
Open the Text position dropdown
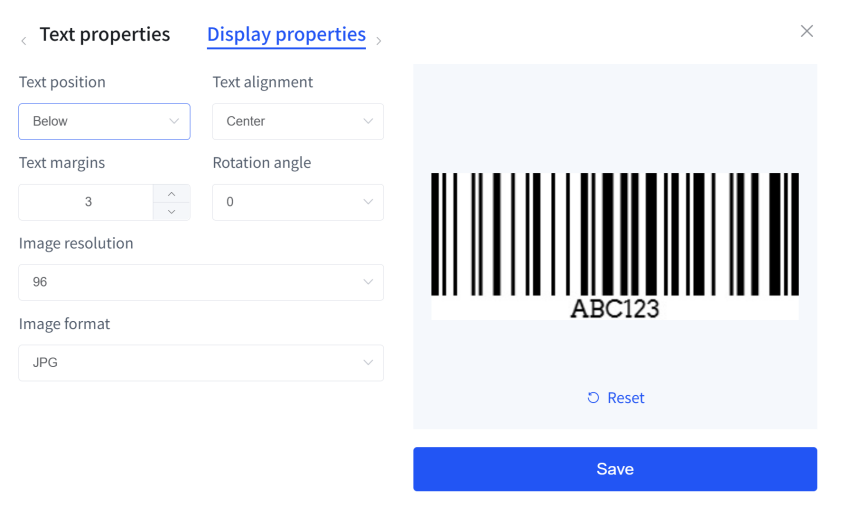click(104, 122)
